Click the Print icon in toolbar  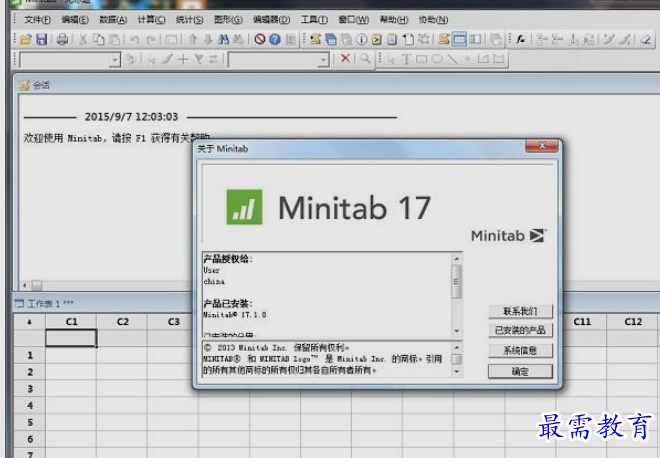(x=63, y=40)
